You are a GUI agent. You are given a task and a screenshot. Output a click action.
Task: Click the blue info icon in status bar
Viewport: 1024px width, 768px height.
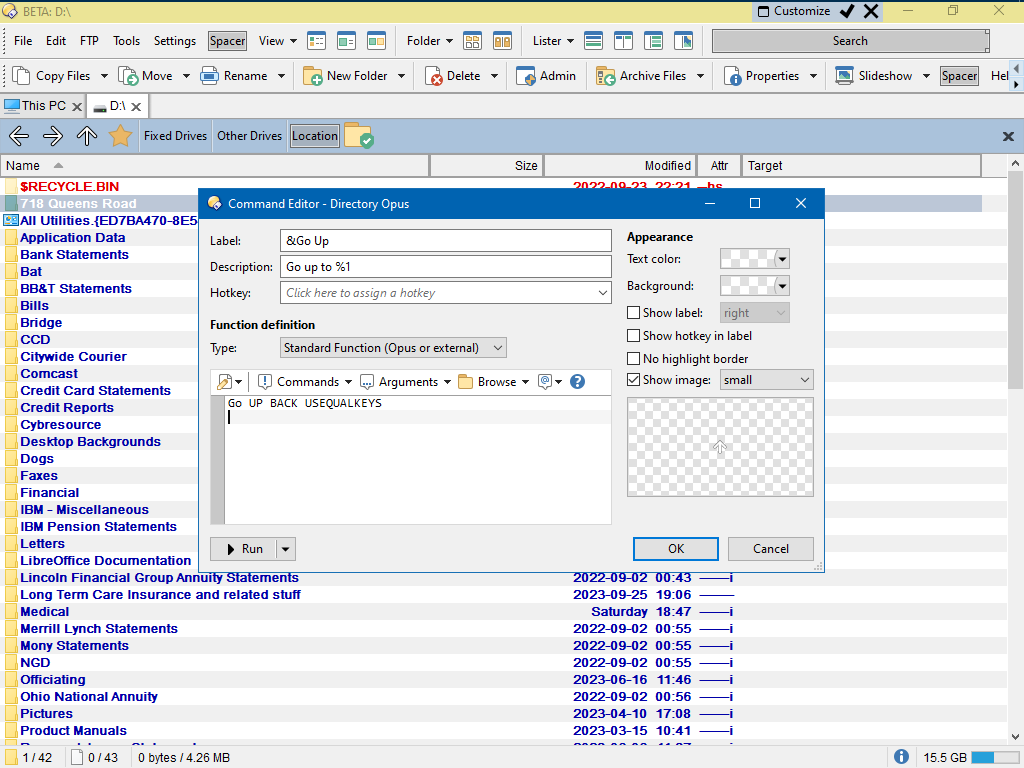point(901,757)
